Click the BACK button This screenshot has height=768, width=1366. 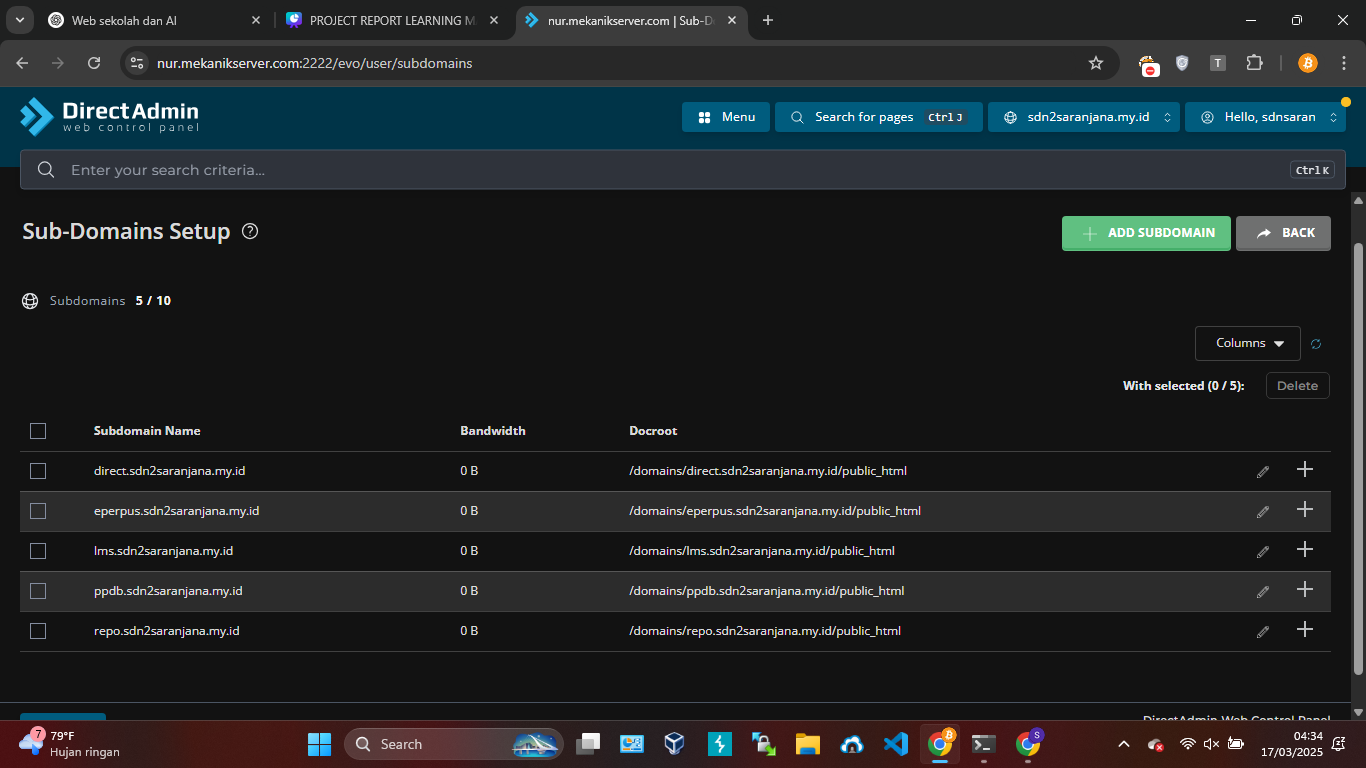tap(1283, 233)
